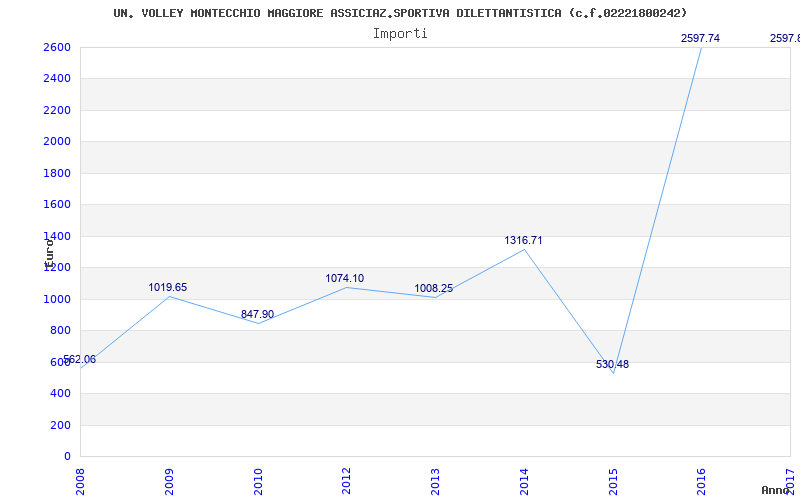Screen dimensions: 800x500
Task: Click the 1019.65 data label
Action: [x=167, y=288]
